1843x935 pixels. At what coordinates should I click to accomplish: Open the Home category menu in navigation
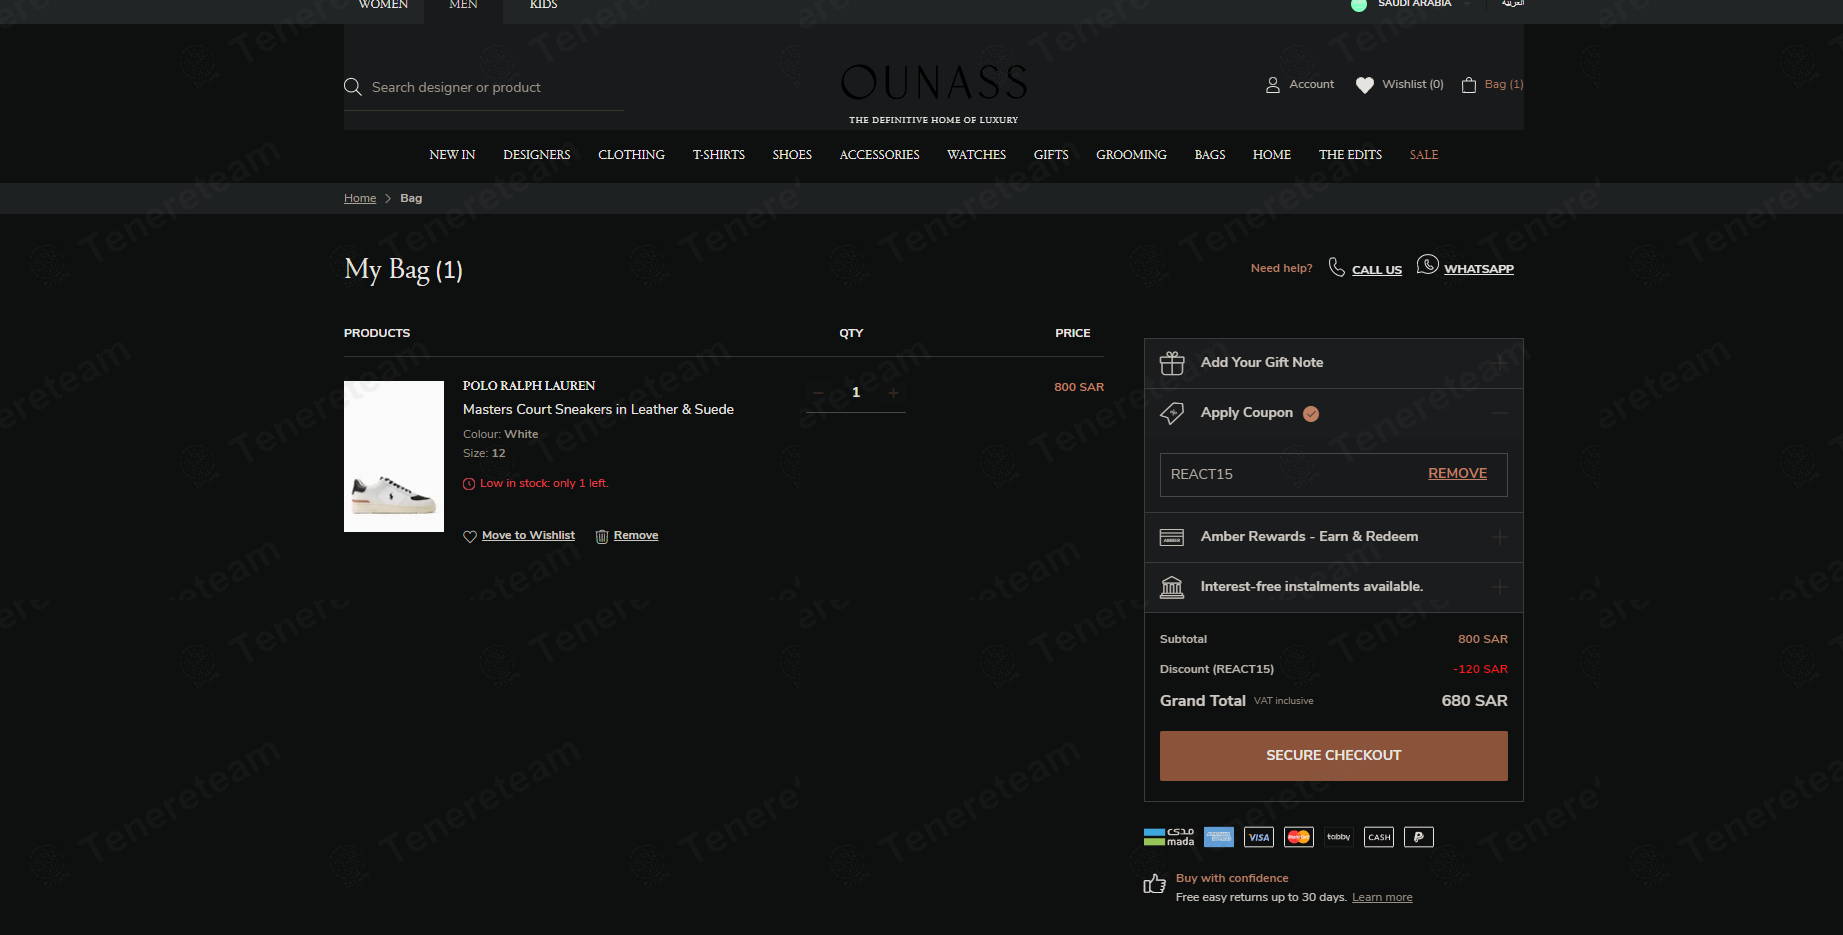[1272, 155]
